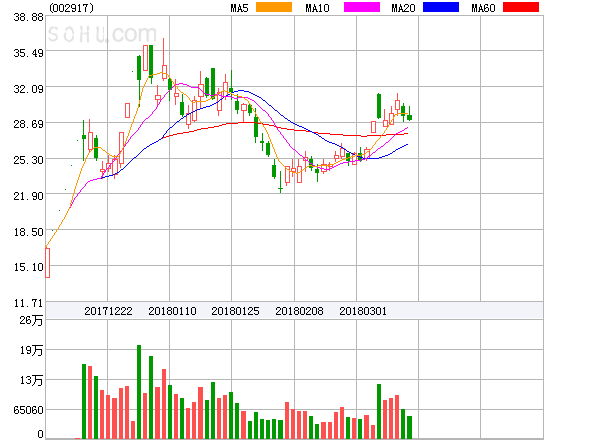The height and width of the screenshot is (440, 600).
Task: Click the blue MA20 legend swatch
Action: point(441,7)
